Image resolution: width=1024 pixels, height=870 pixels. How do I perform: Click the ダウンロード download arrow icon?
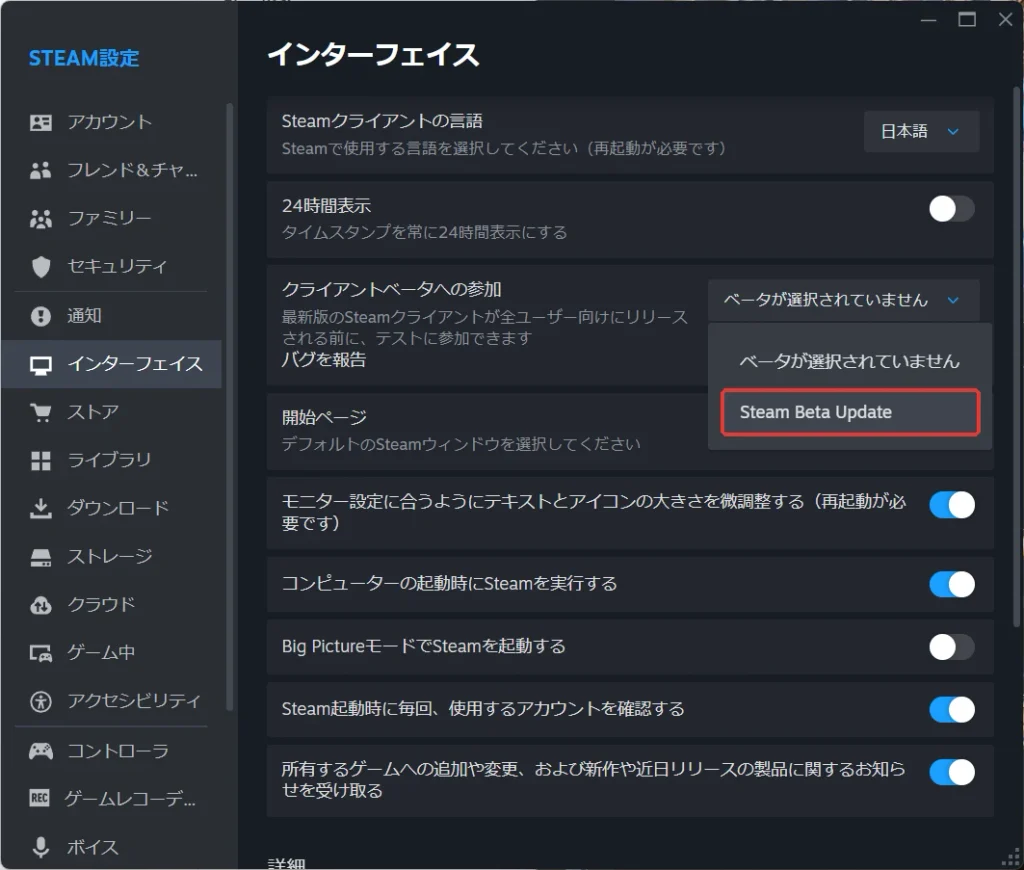point(40,508)
